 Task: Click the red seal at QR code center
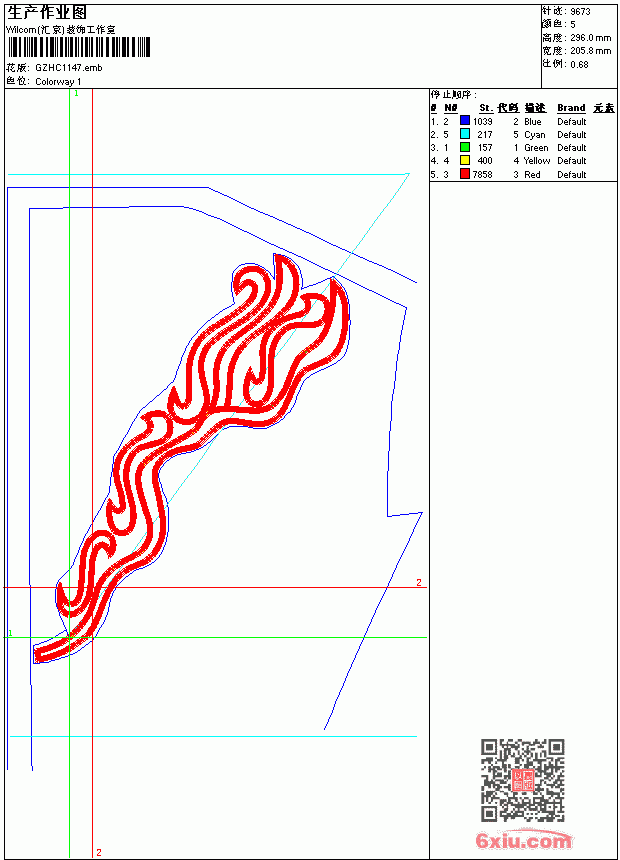(523, 780)
